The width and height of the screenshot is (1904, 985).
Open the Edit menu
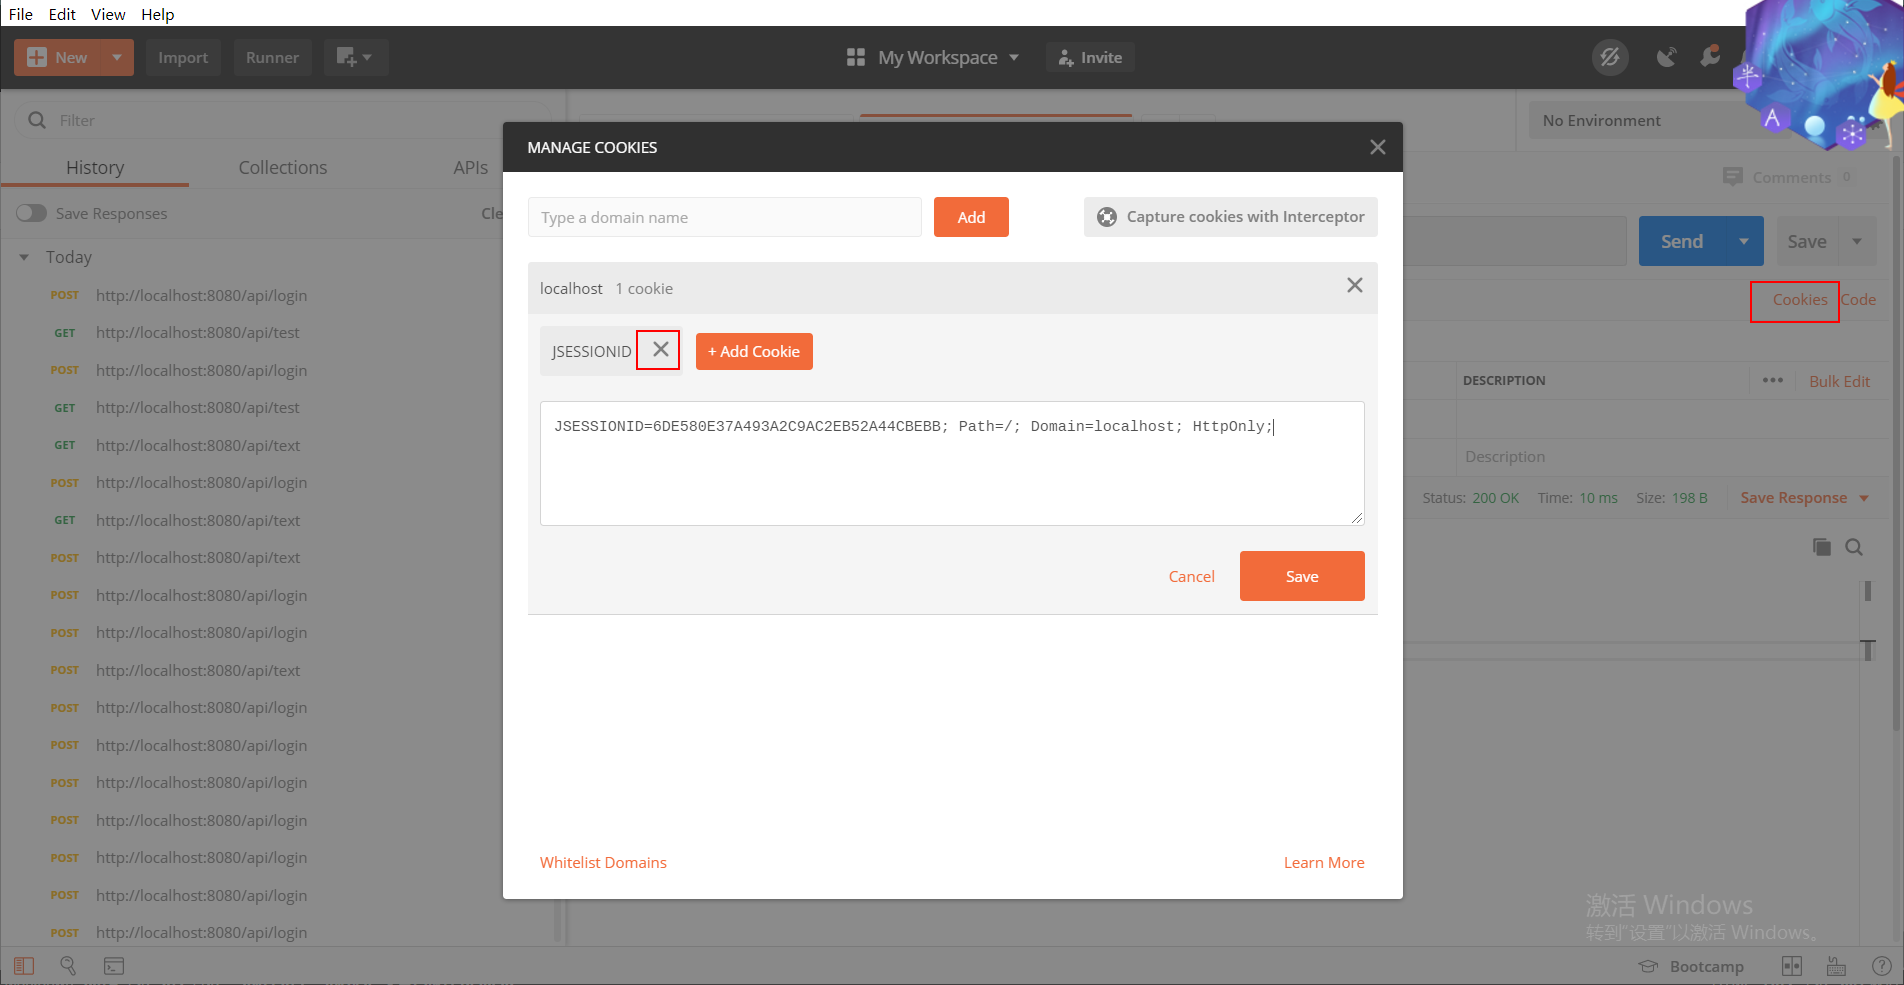[62, 14]
